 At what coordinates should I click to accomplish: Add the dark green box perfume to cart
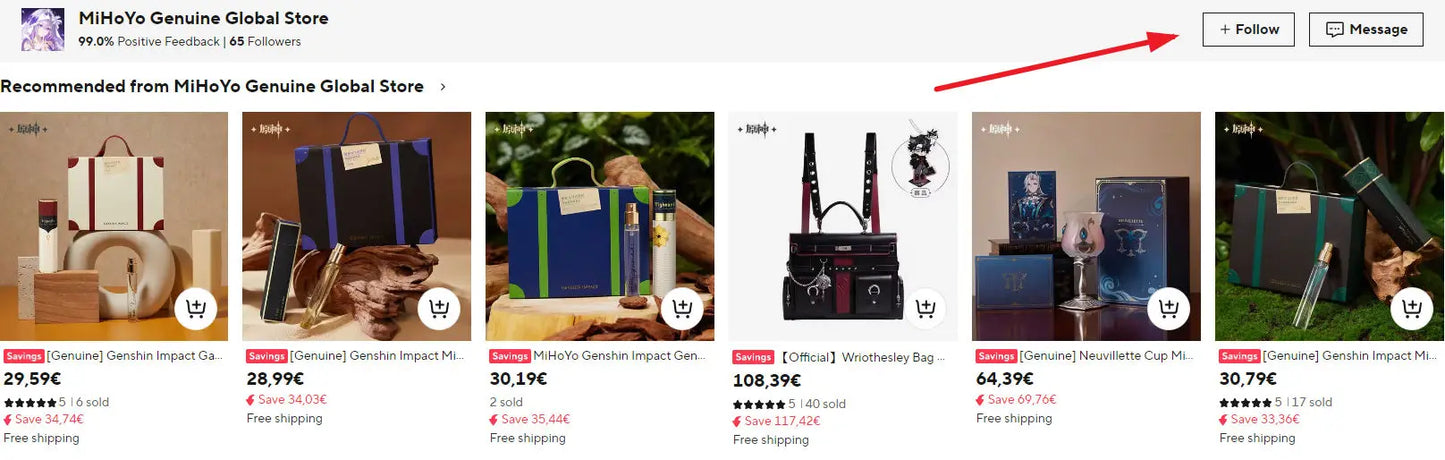click(1411, 308)
